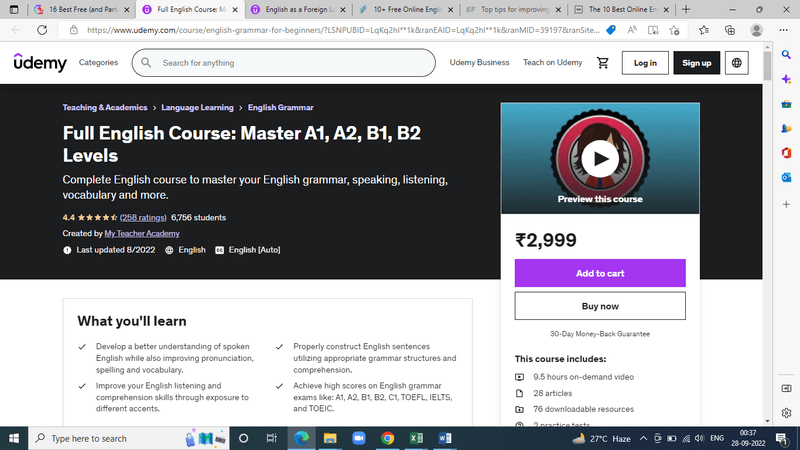This screenshot has width=800, height=450.
Task: Click the Udemy logo
Action: 40,62
